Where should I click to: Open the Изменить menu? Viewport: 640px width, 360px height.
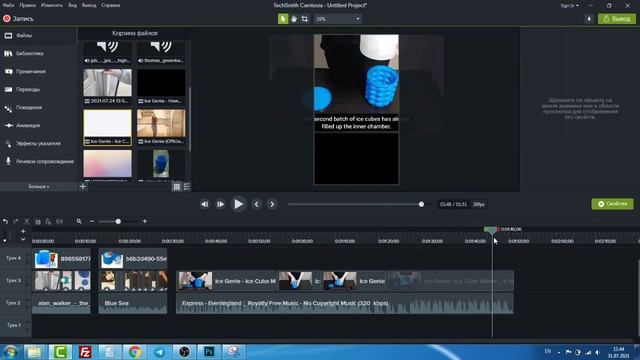[x=52, y=5]
